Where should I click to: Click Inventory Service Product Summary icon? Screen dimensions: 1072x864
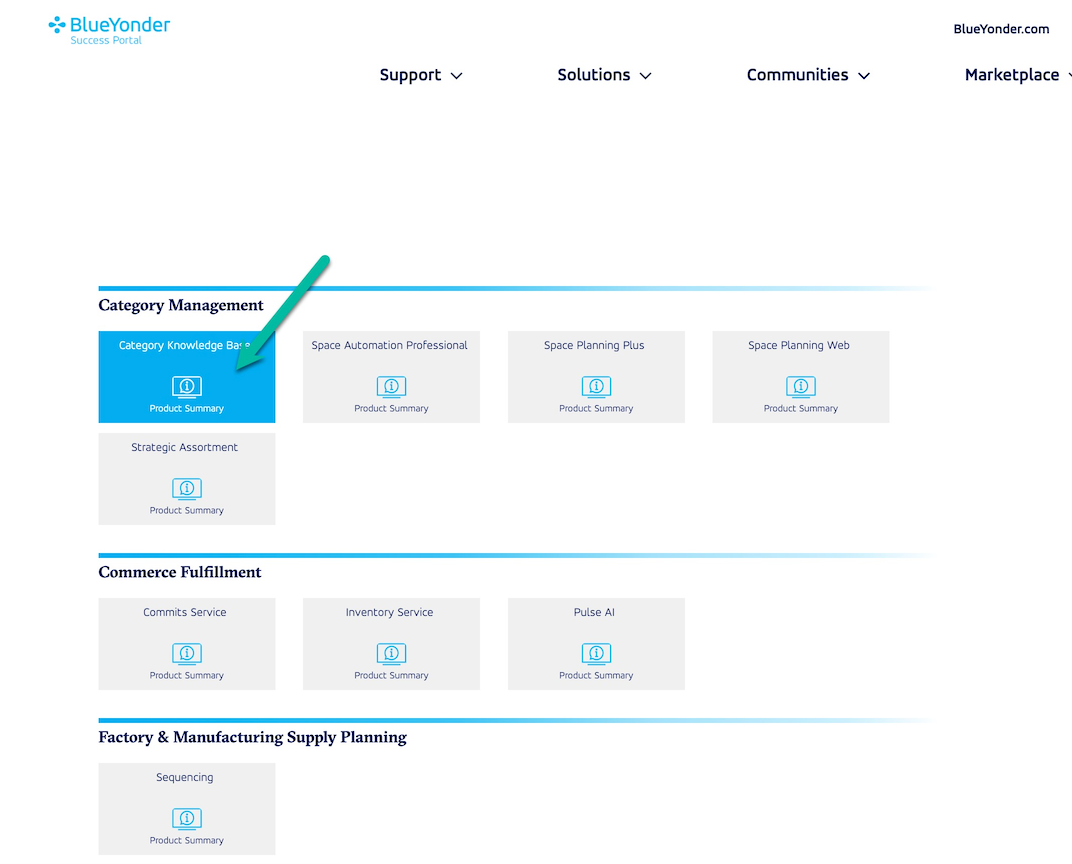tap(391, 654)
